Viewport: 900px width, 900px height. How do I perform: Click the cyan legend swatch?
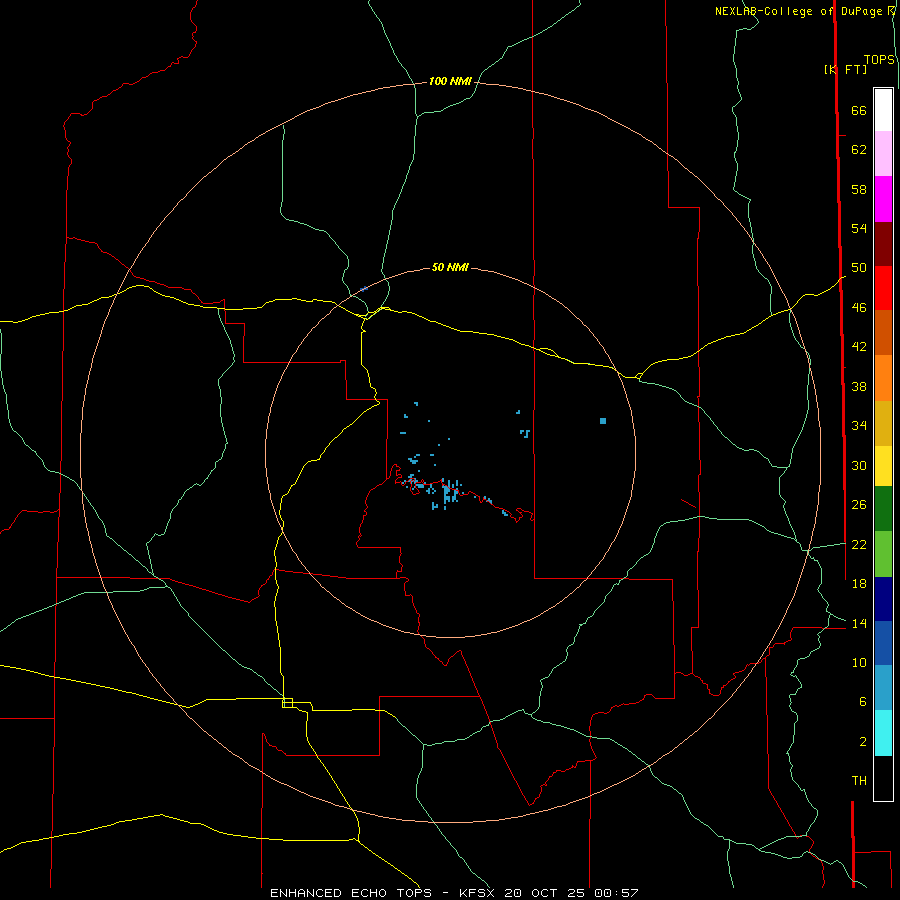point(883,733)
